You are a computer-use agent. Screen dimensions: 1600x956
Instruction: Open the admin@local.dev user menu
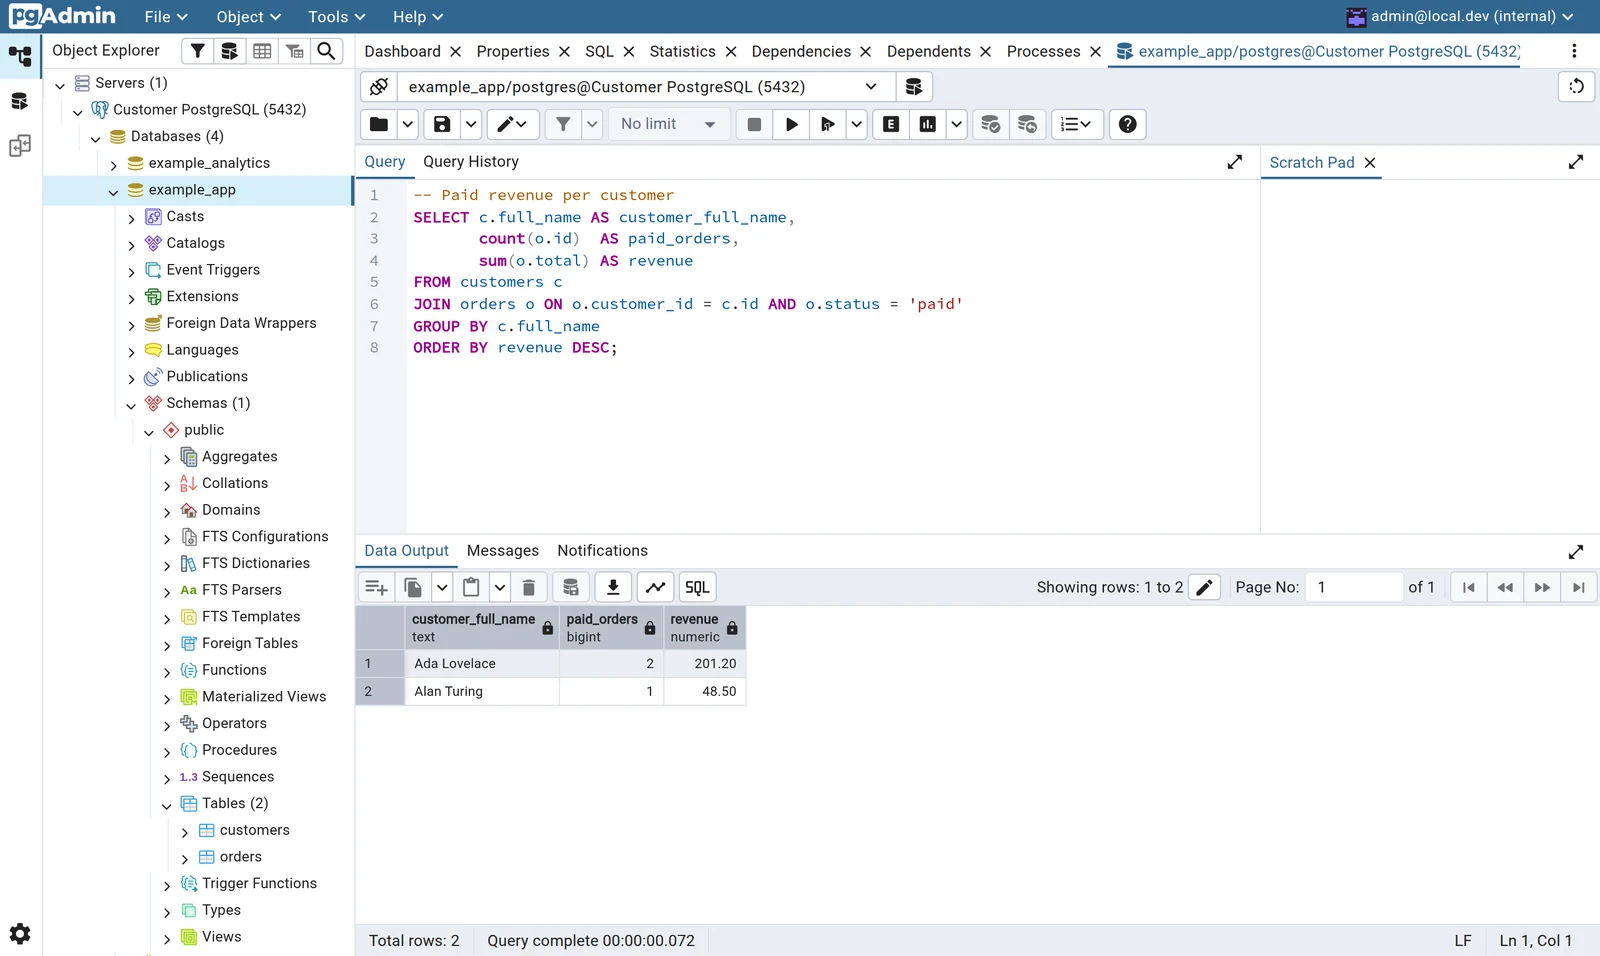click(x=1461, y=16)
